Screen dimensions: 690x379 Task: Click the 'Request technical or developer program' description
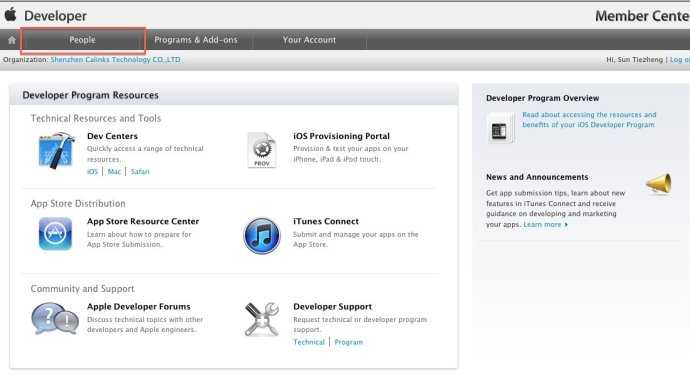click(360, 325)
